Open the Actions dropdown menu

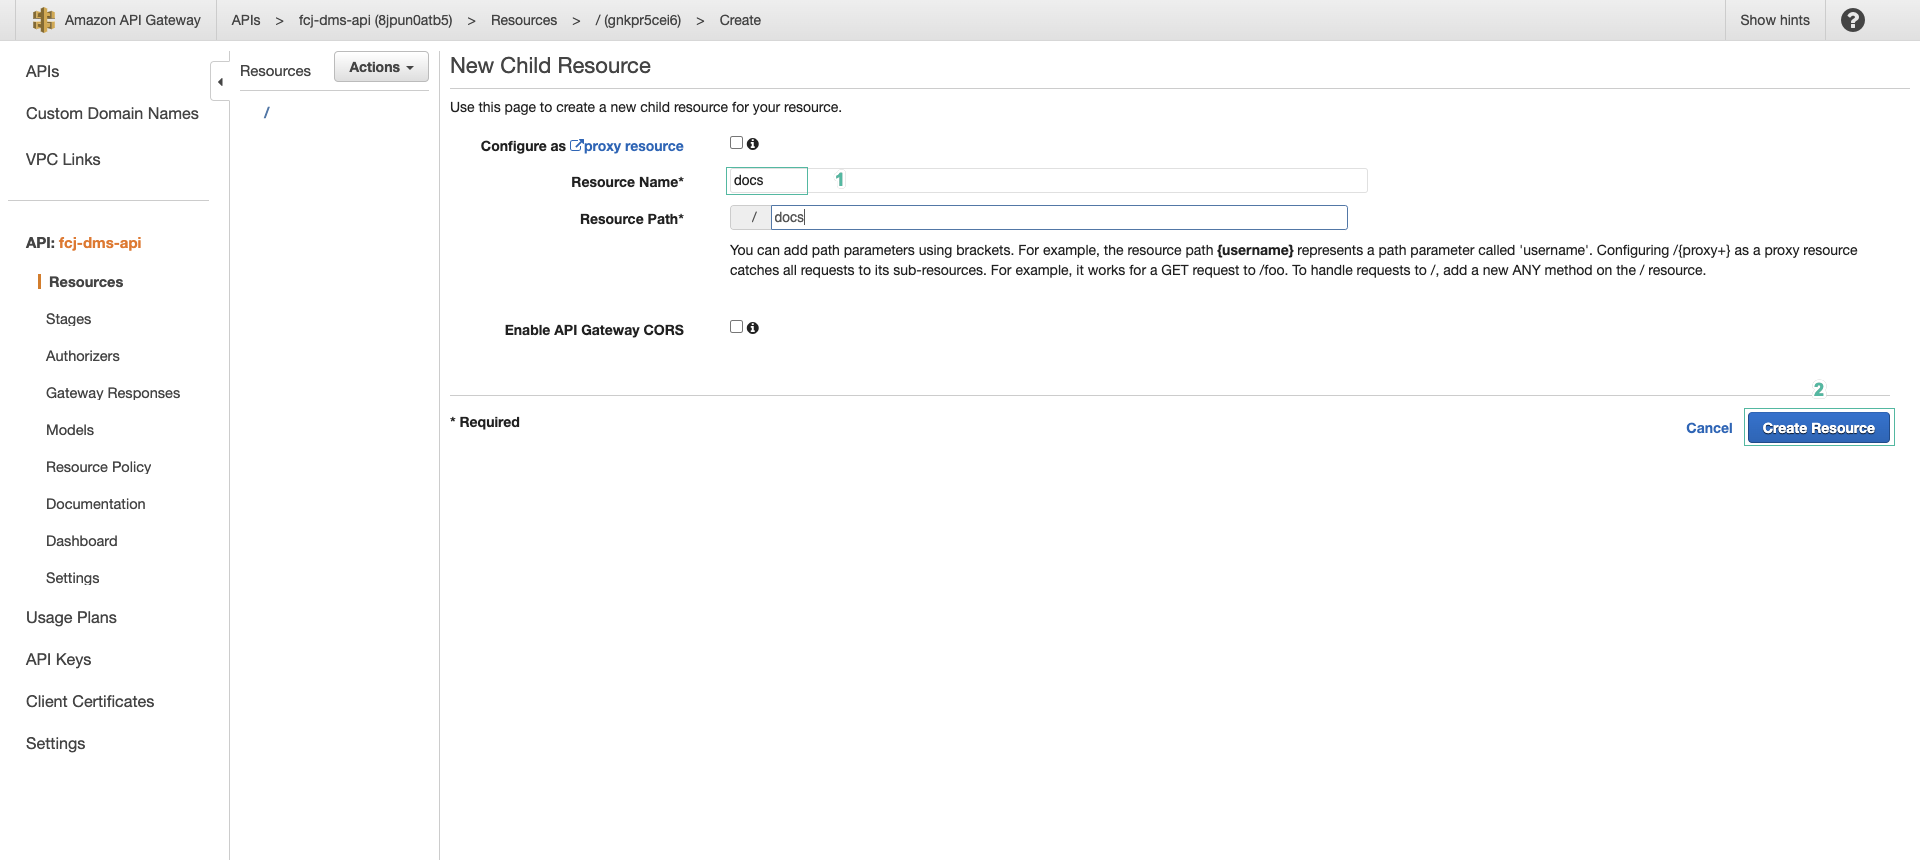(x=381, y=67)
